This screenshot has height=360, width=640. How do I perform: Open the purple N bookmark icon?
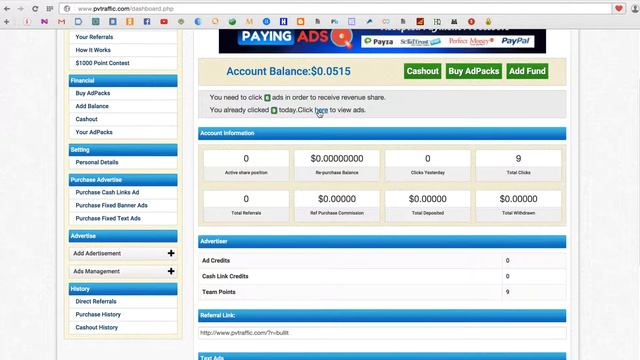44,22
